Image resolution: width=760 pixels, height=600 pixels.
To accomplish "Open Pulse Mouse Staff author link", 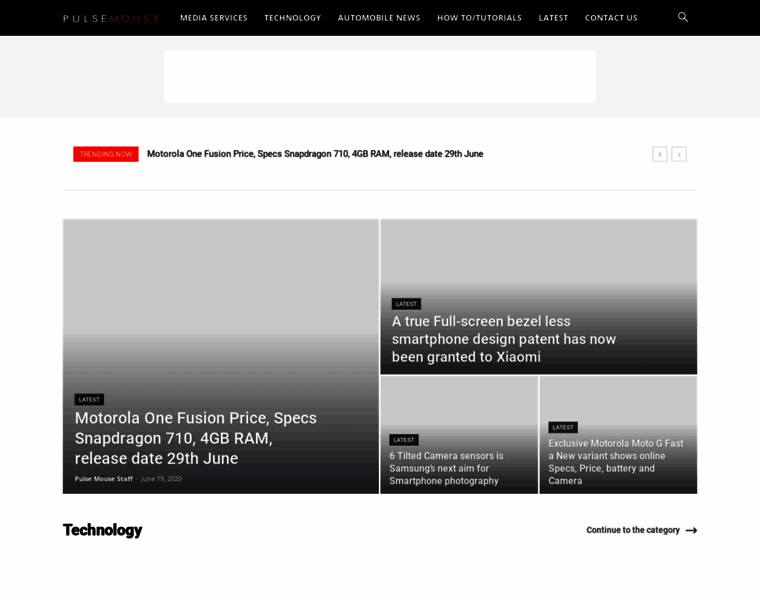I will click(x=104, y=479).
